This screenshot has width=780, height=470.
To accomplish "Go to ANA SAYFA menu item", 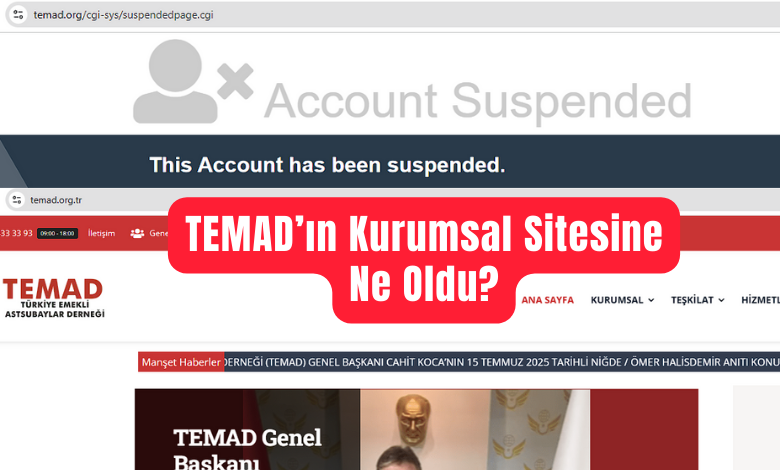I will [x=548, y=300].
